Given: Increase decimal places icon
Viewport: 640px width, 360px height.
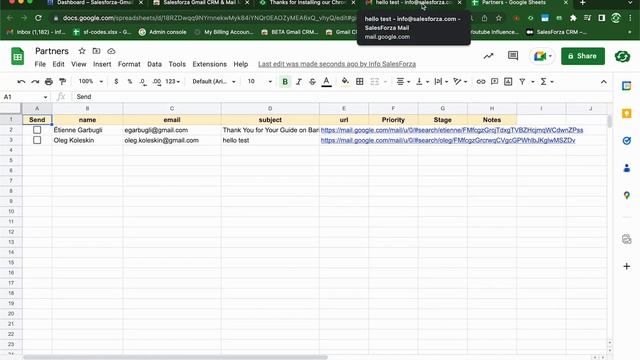Looking at the screenshot, I should tap(157, 82).
